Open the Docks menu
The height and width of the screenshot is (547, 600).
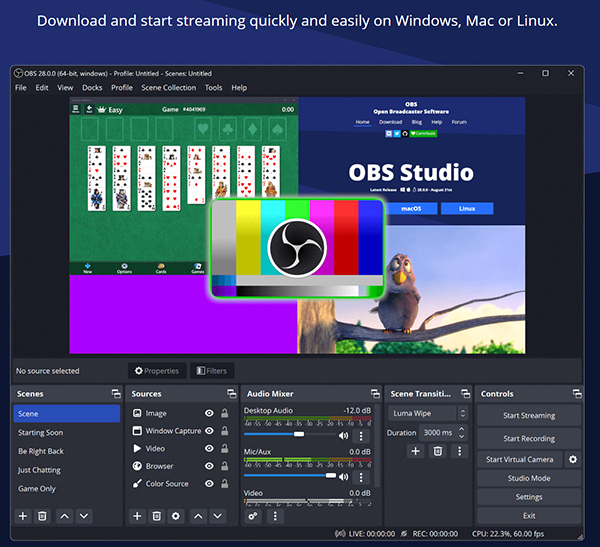point(92,88)
